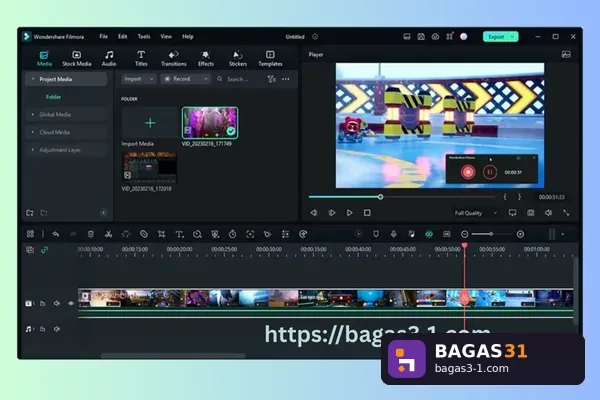The image size is (600, 400).
Task: Click the timeline layout grid icon
Action: (x=30, y=234)
